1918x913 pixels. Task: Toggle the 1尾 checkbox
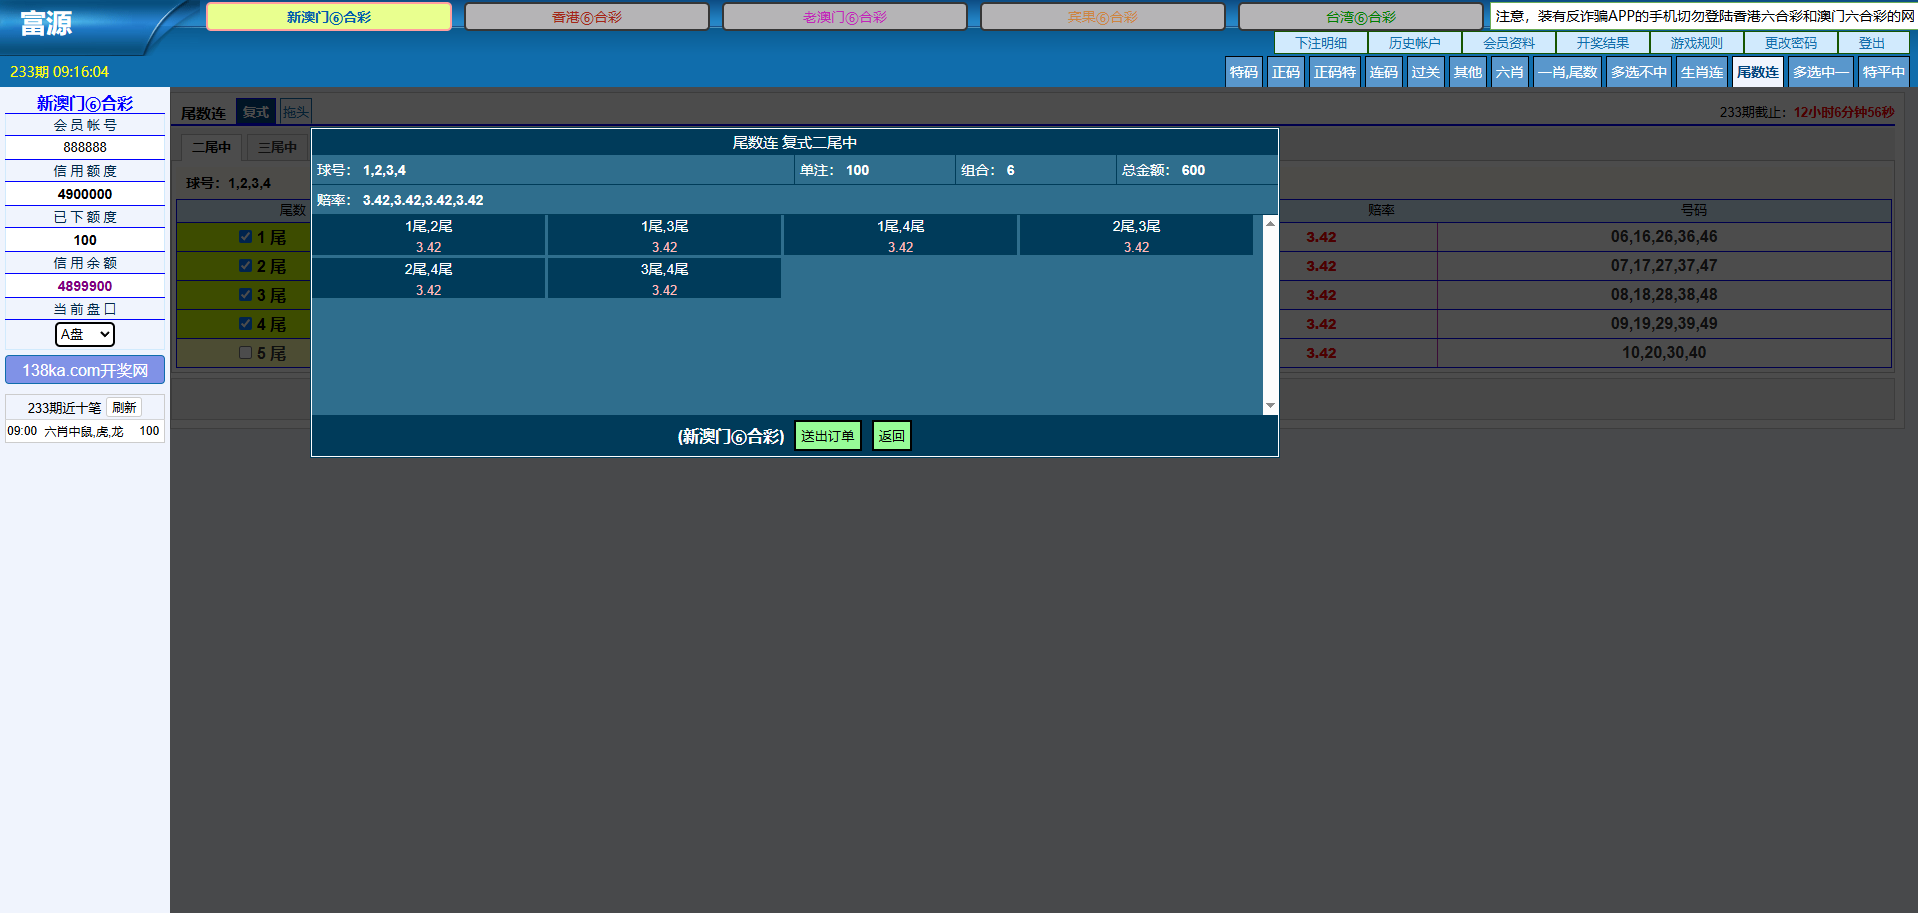tap(245, 237)
